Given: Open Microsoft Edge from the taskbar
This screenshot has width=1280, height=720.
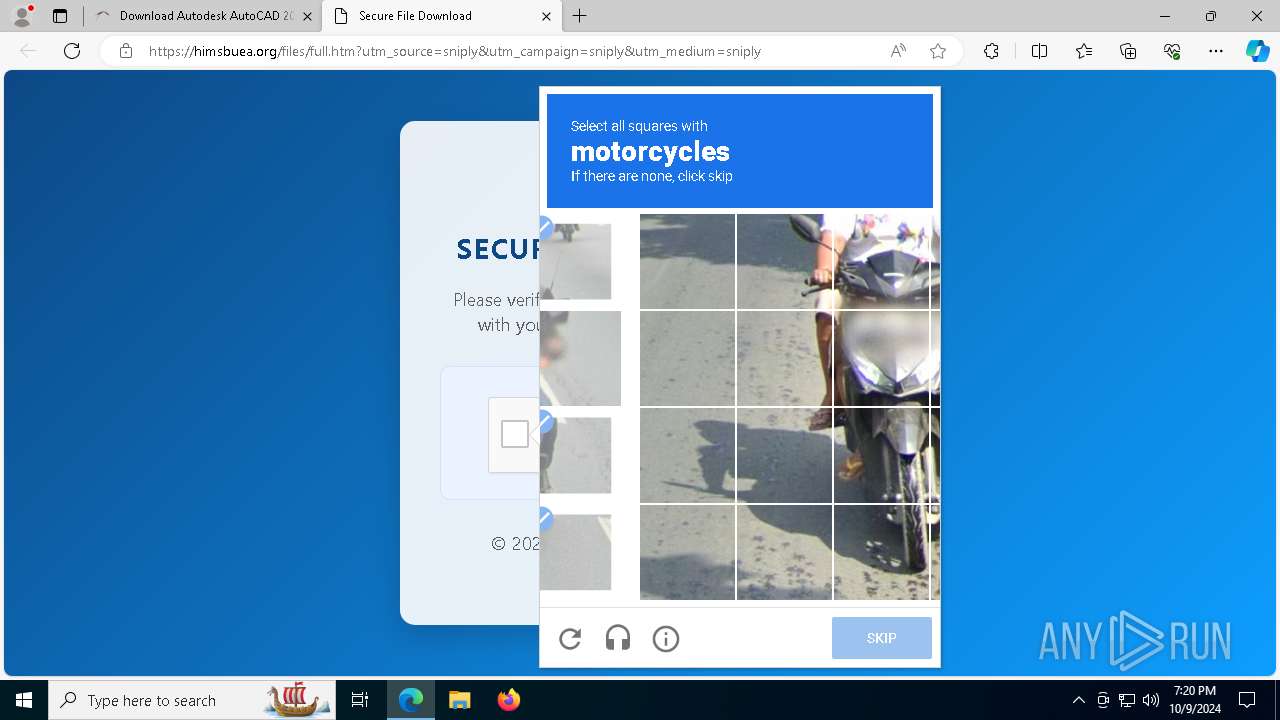Looking at the screenshot, I should [x=411, y=700].
